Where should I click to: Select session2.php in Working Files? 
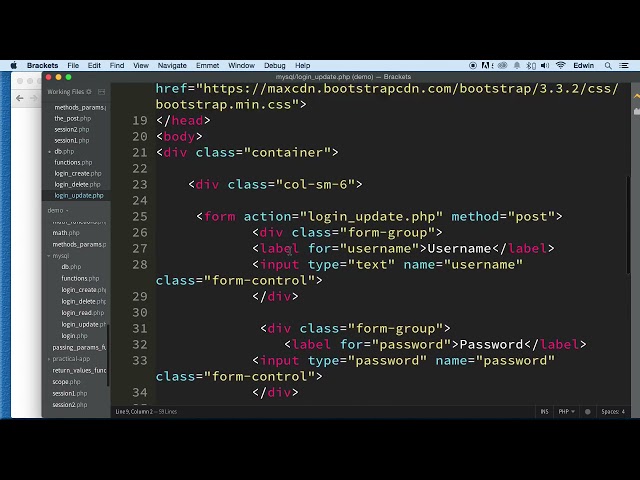72,129
